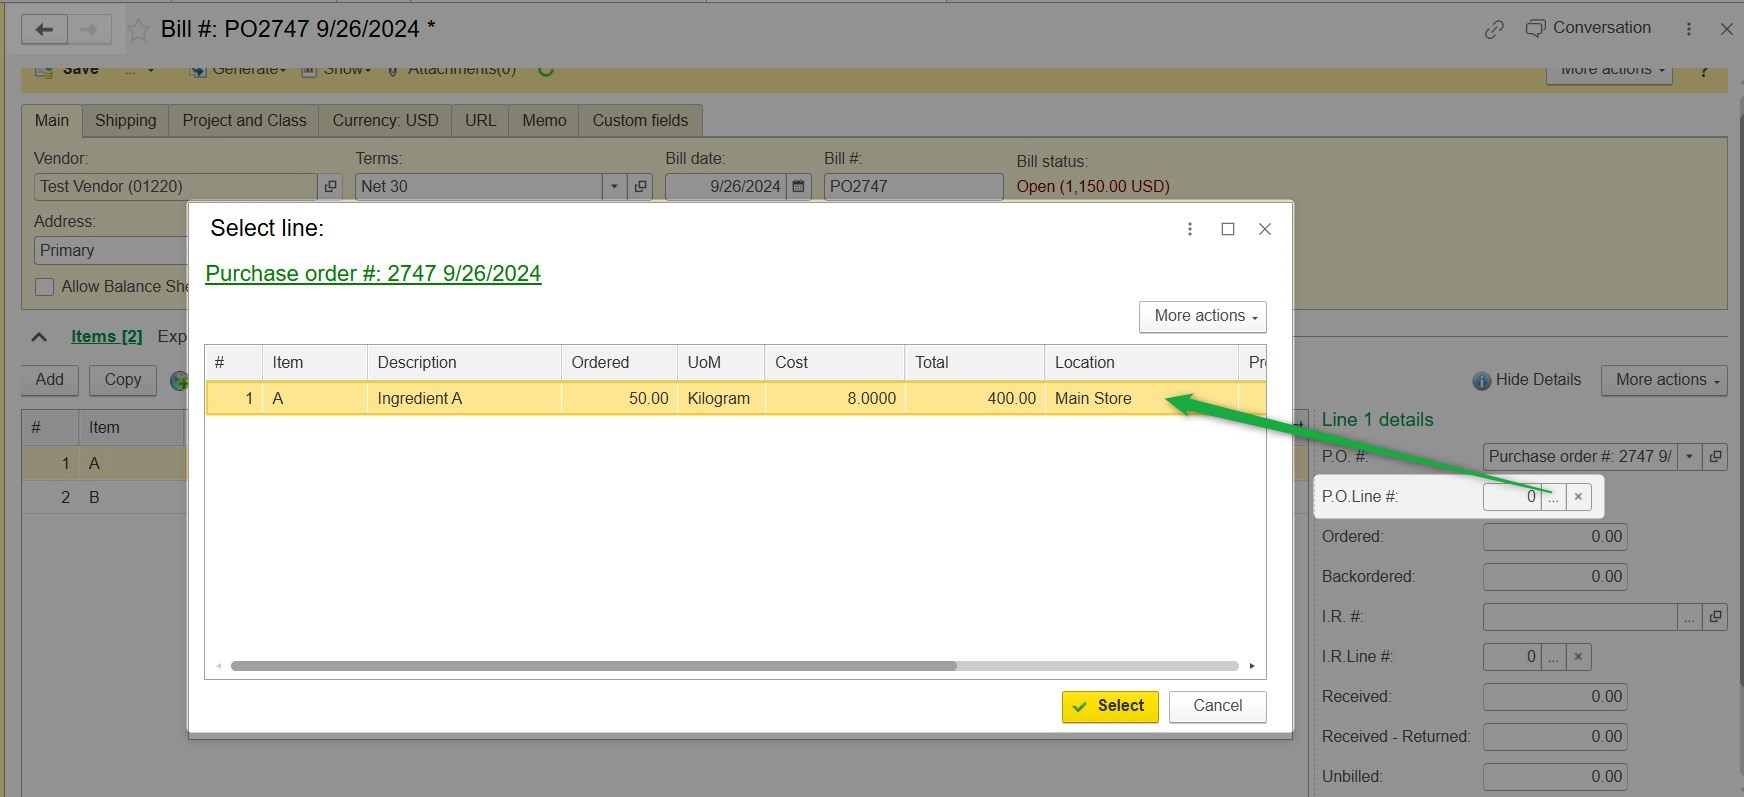Viewport: 1744px width, 797px height.
Task: Copy the link to this bill
Action: click(x=1494, y=29)
